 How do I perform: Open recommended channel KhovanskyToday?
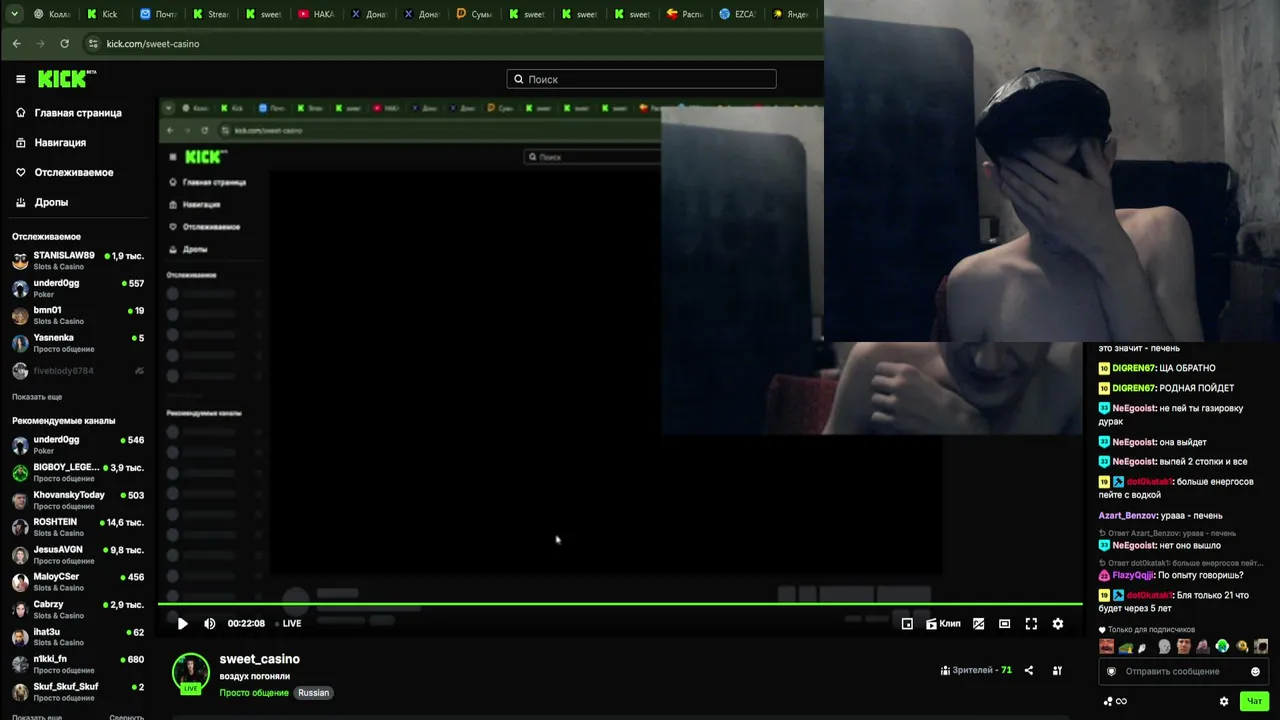pos(78,499)
